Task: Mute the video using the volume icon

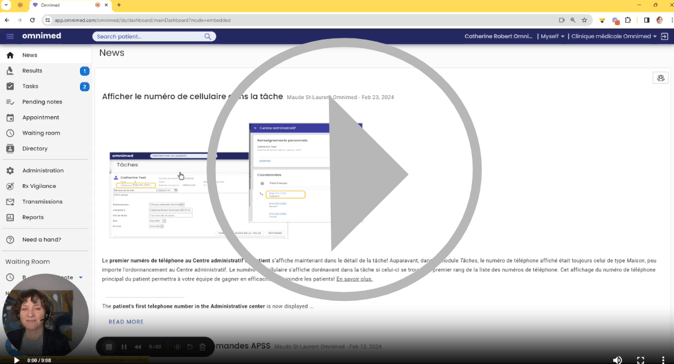Action: [617, 360]
